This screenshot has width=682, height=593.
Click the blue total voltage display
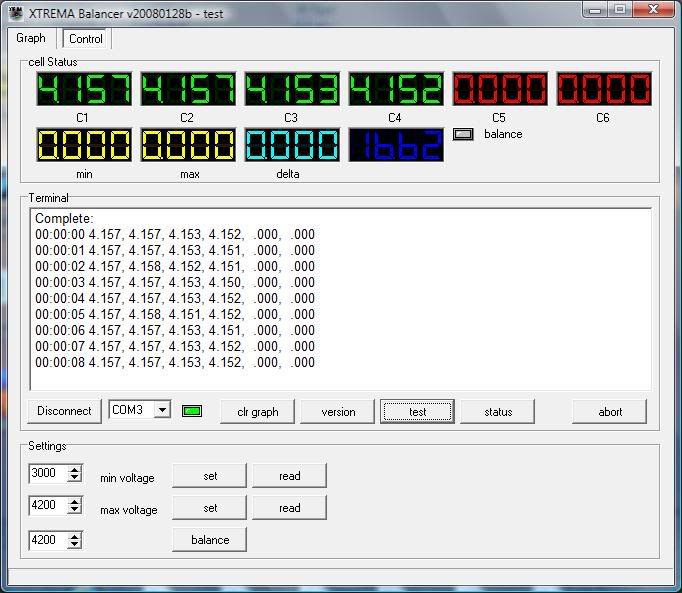point(395,146)
